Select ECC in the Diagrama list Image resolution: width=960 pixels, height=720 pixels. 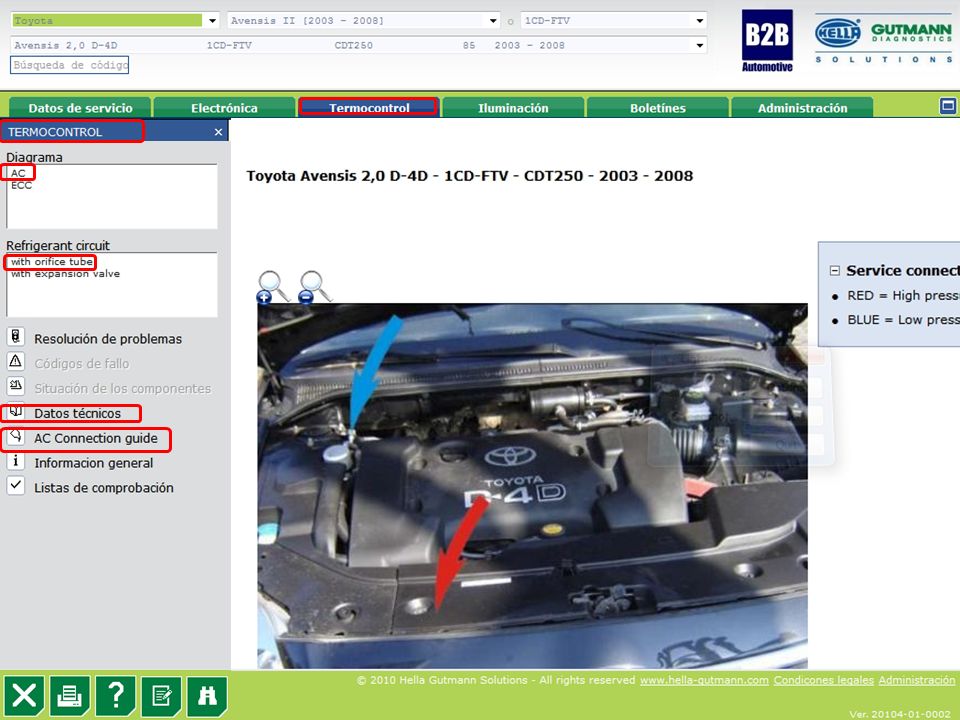[x=21, y=186]
